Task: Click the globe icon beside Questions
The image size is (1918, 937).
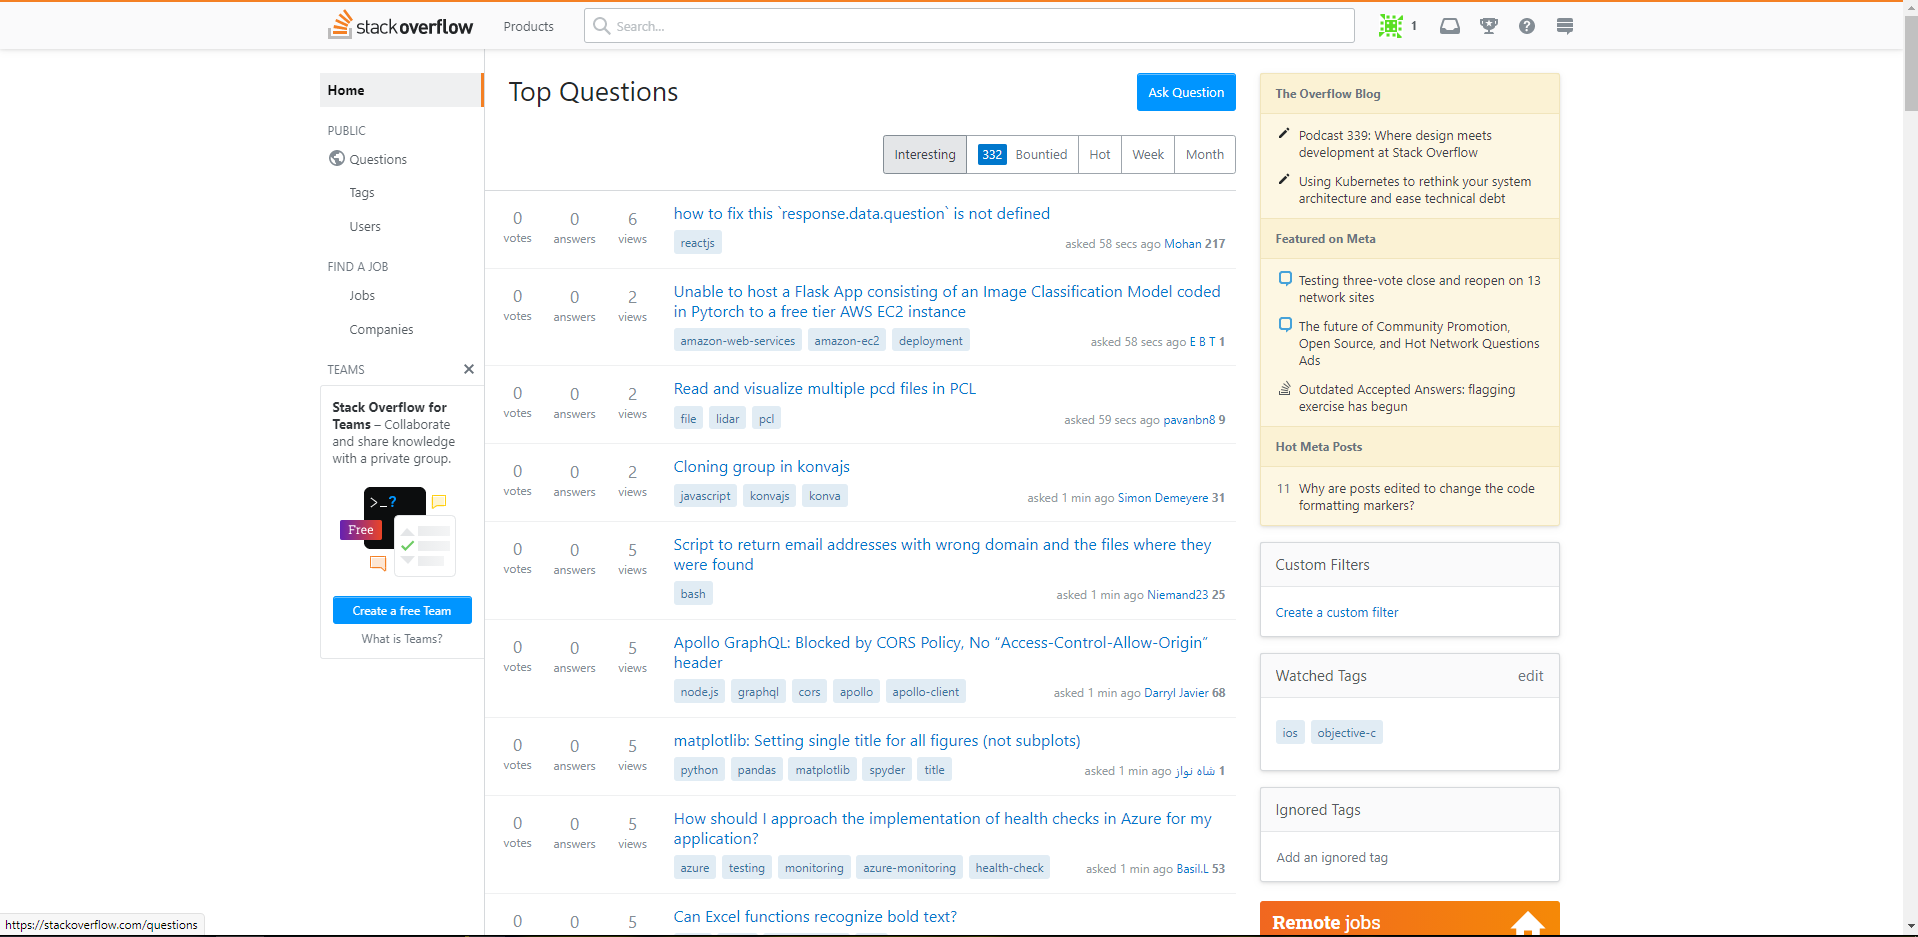Action: click(337, 158)
